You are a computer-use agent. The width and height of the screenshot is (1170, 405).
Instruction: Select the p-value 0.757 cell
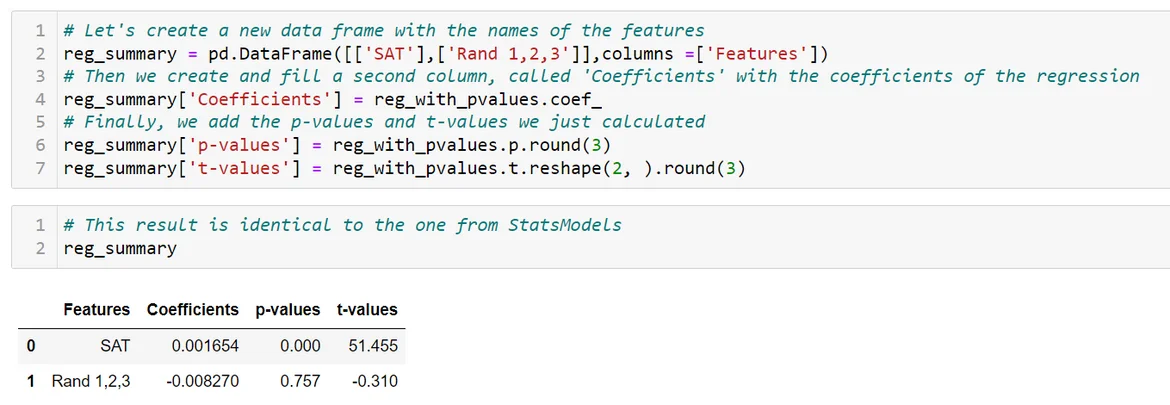pos(300,381)
